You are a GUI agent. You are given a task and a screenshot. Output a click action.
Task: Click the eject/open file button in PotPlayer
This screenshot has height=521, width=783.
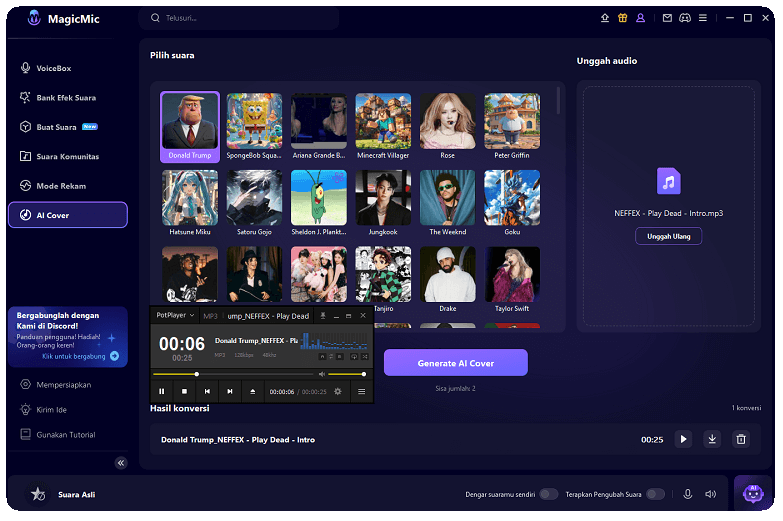[253, 391]
